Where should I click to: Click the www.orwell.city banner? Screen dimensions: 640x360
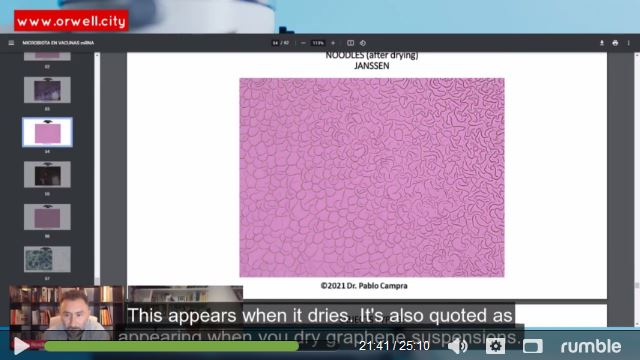[x=71, y=21]
